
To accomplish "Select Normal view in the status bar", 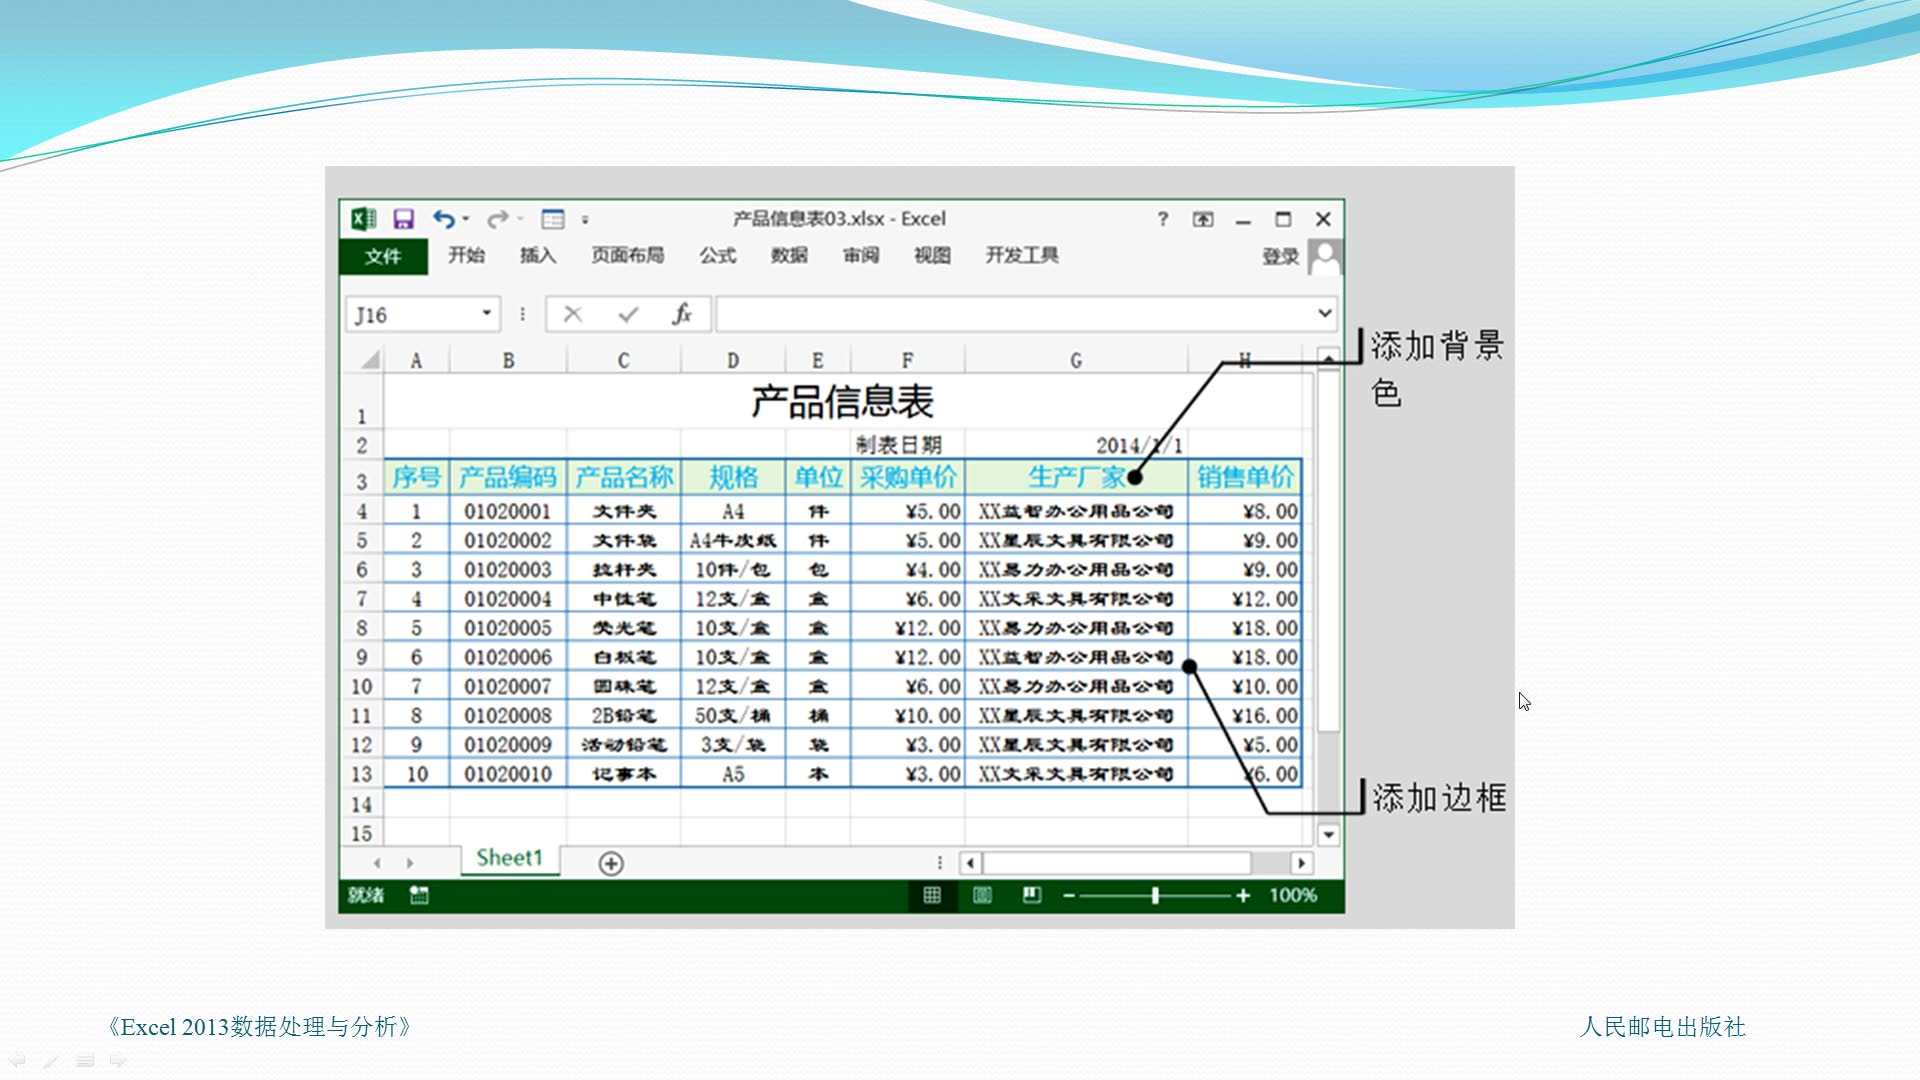I will (x=932, y=895).
